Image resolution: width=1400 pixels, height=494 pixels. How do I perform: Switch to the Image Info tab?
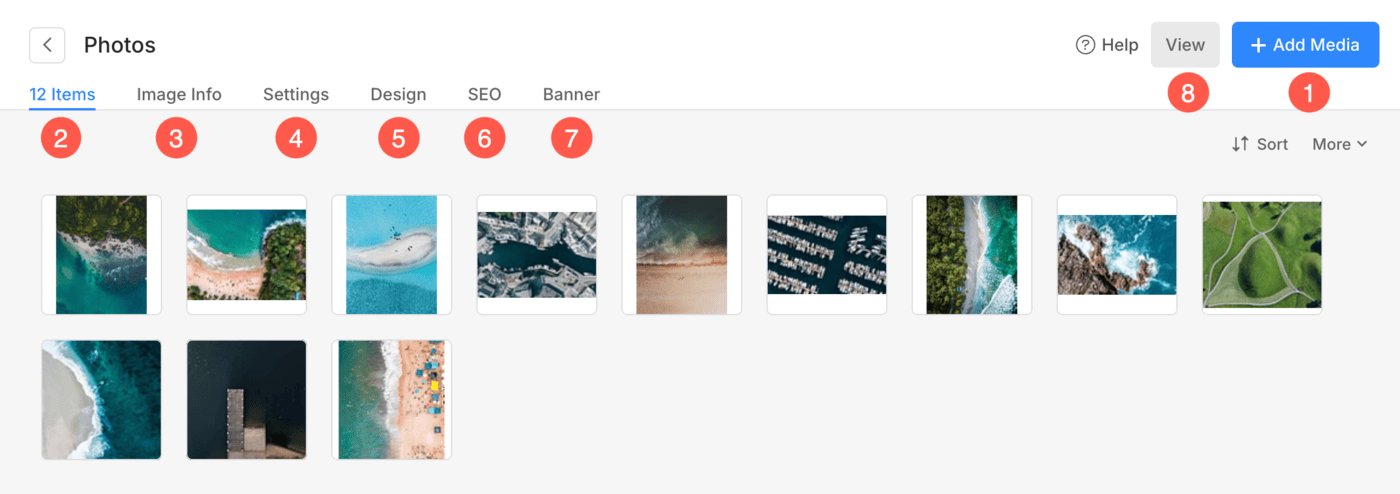tap(179, 95)
